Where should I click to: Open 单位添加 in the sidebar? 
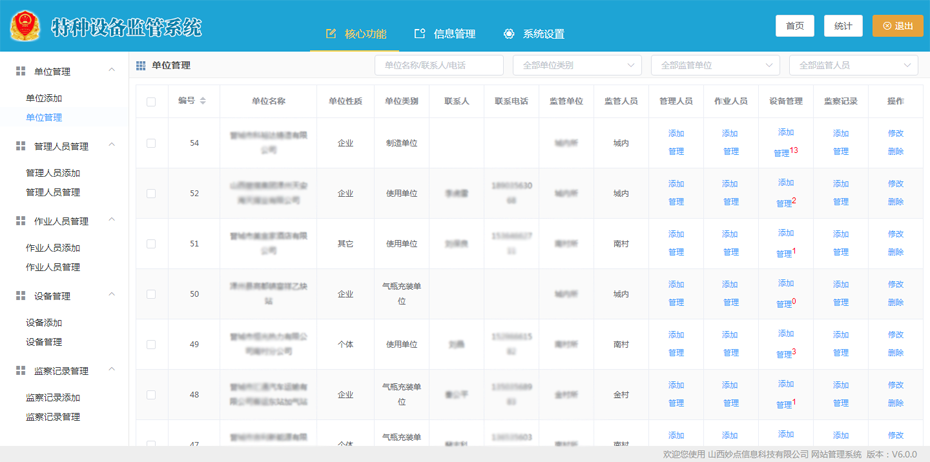tap(44, 98)
